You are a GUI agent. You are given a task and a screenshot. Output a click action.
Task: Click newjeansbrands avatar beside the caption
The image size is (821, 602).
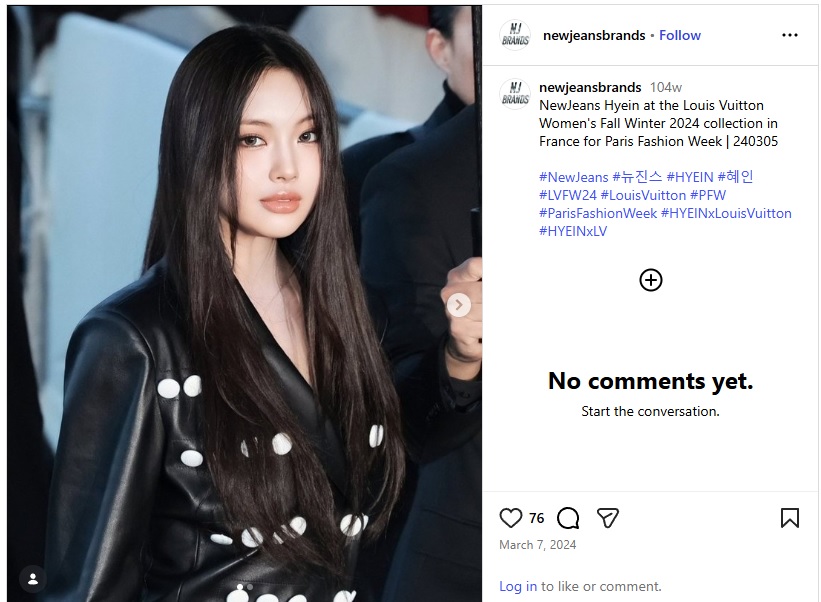pyautogui.click(x=516, y=94)
